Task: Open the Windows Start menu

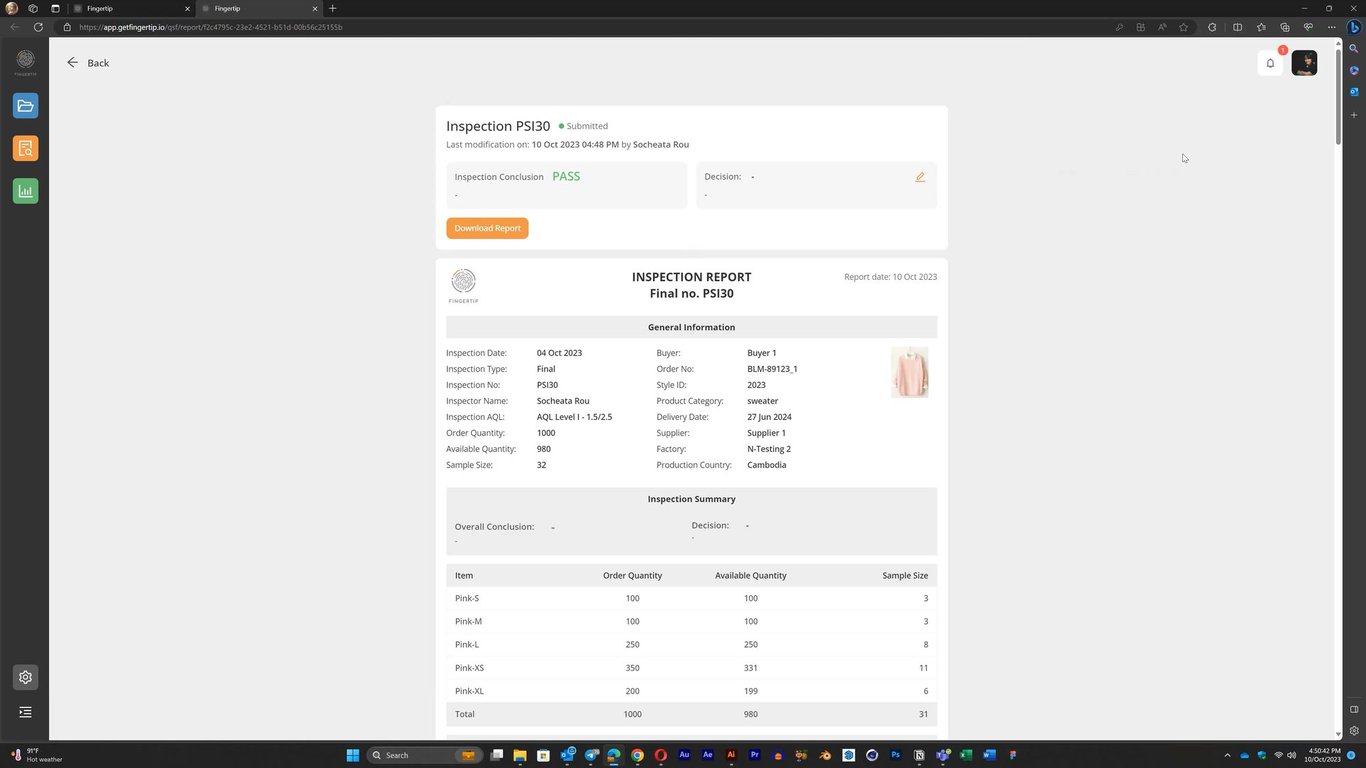Action: (x=352, y=755)
